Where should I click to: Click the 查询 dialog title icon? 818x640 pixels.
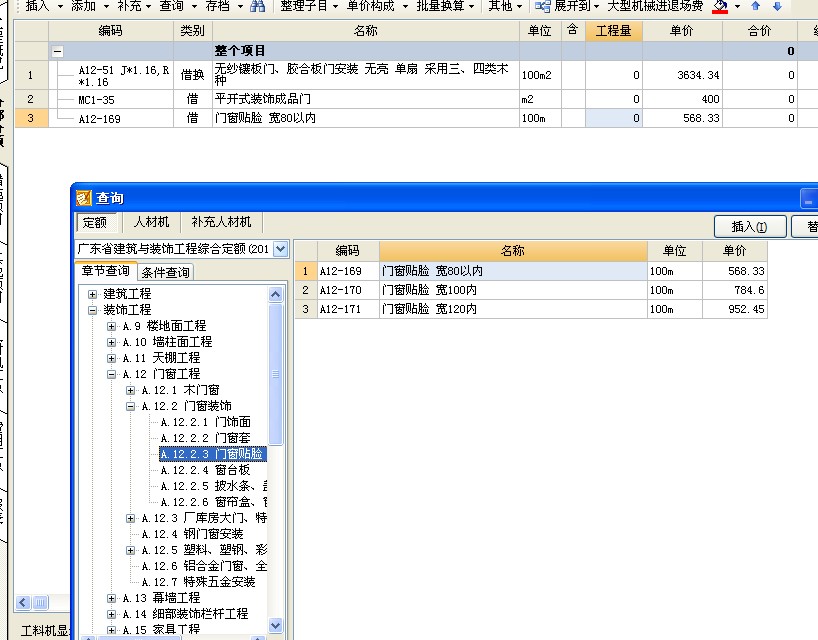(x=83, y=198)
